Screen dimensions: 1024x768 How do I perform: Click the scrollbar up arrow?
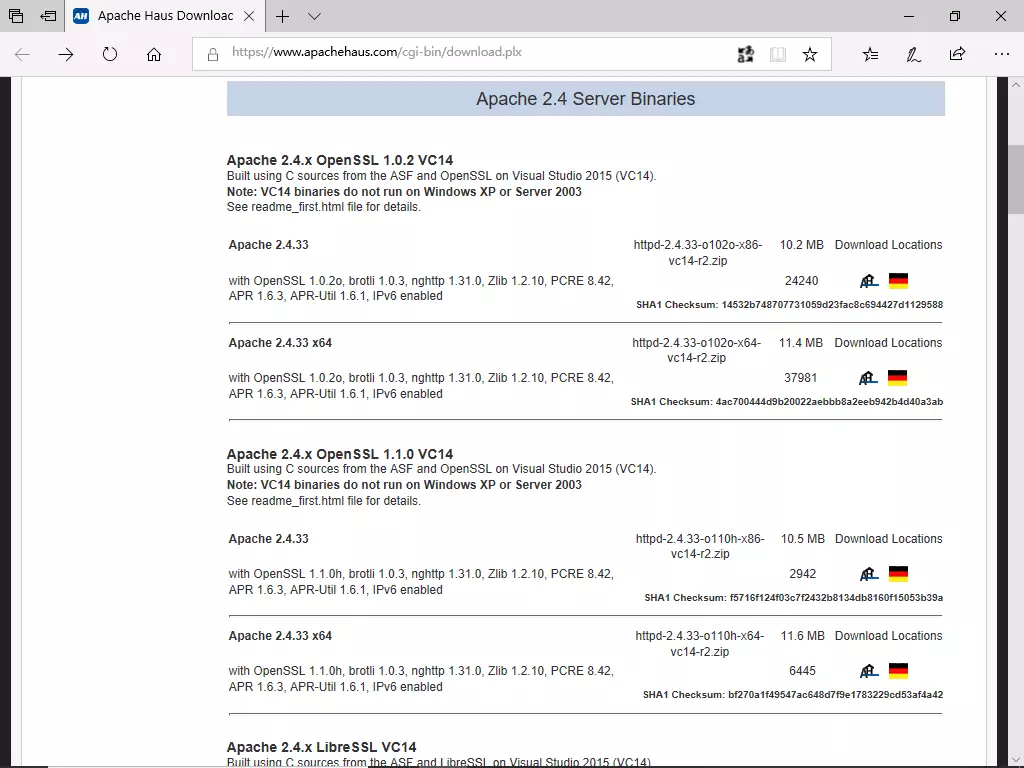pyautogui.click(x=1016, y=85)
